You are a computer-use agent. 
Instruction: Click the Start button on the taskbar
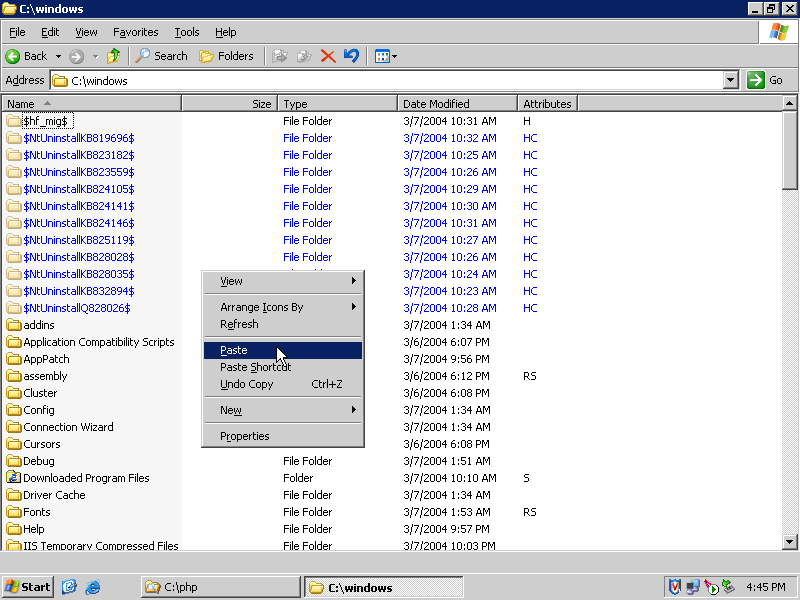[x=28, y=587]
